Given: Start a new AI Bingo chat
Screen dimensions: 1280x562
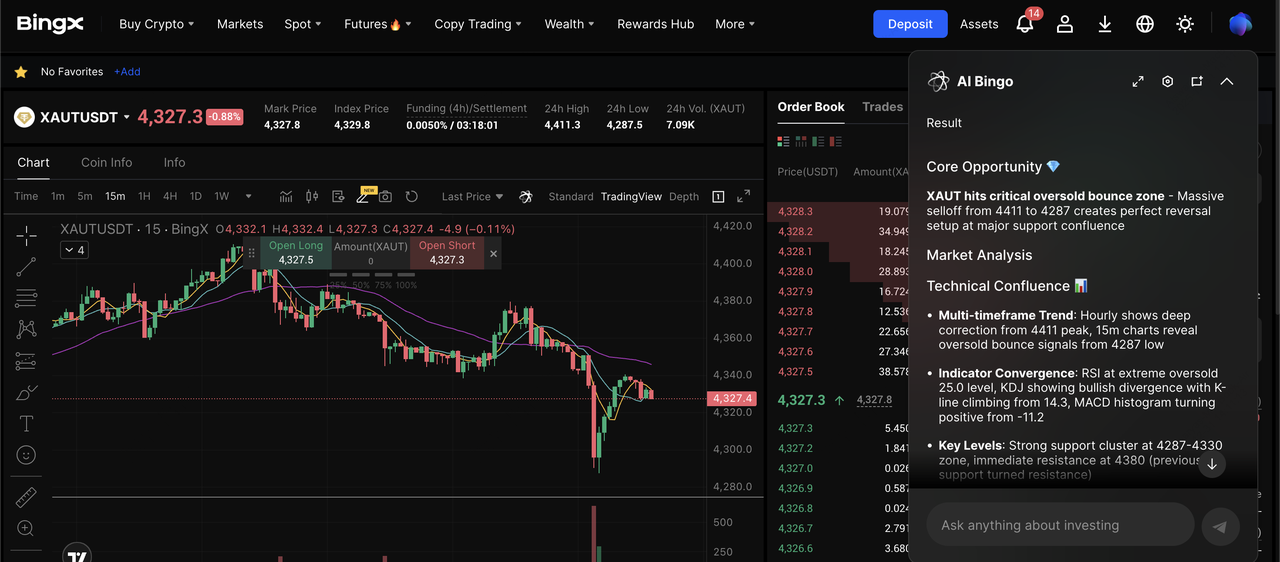Looking at the screenshot, I should click(1197, 82).
